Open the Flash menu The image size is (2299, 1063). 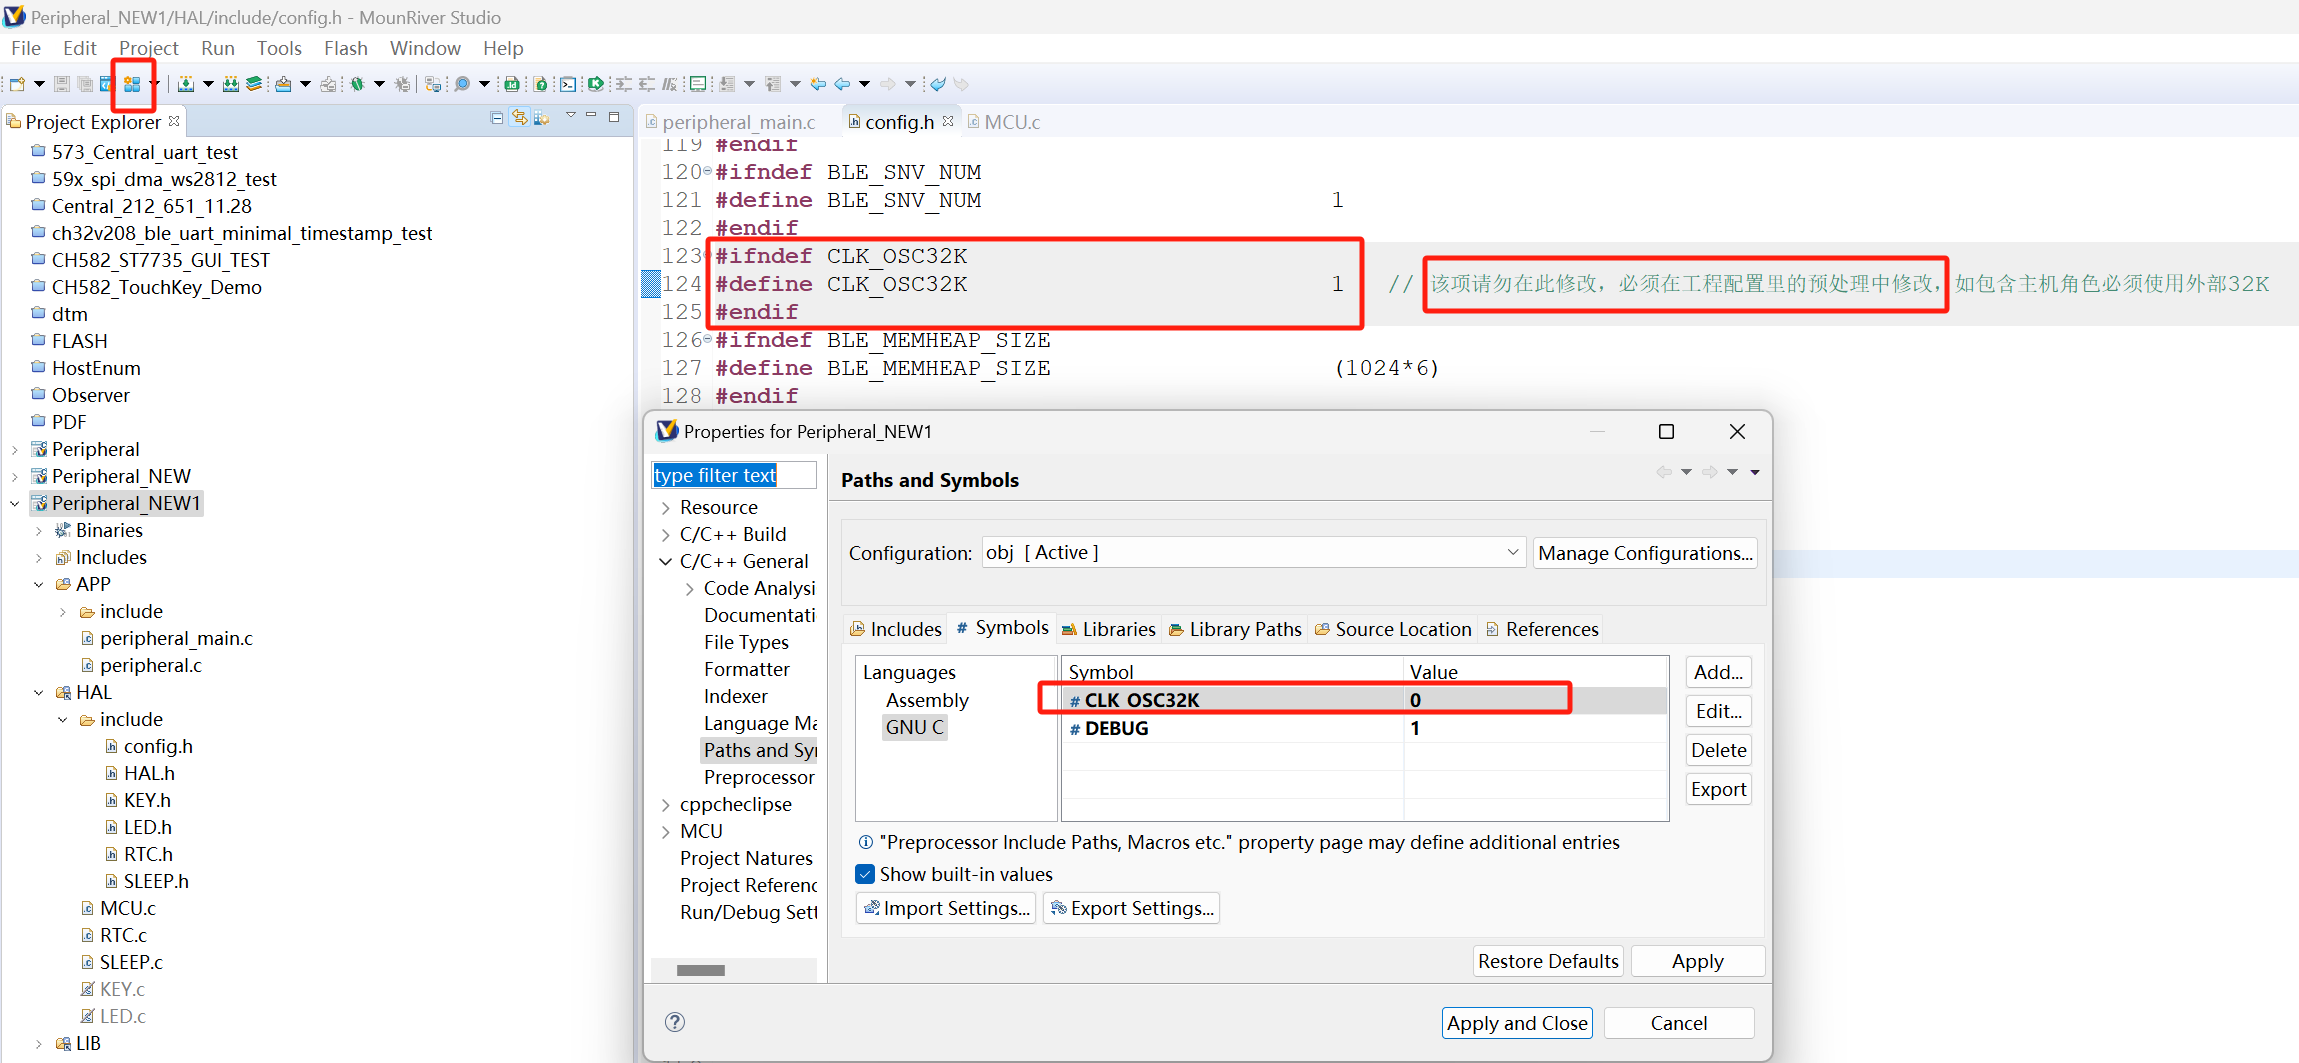click(346, 48)
